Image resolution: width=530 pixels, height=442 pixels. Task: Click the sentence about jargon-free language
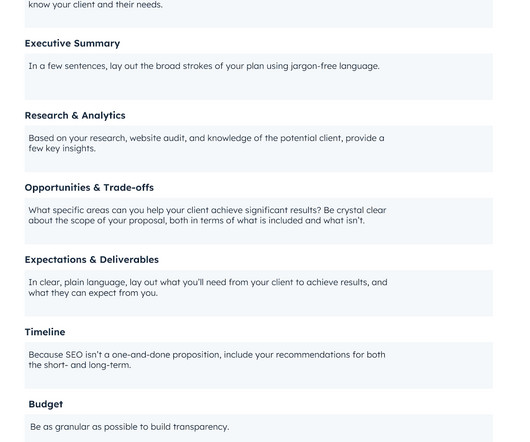pos(204,66)
